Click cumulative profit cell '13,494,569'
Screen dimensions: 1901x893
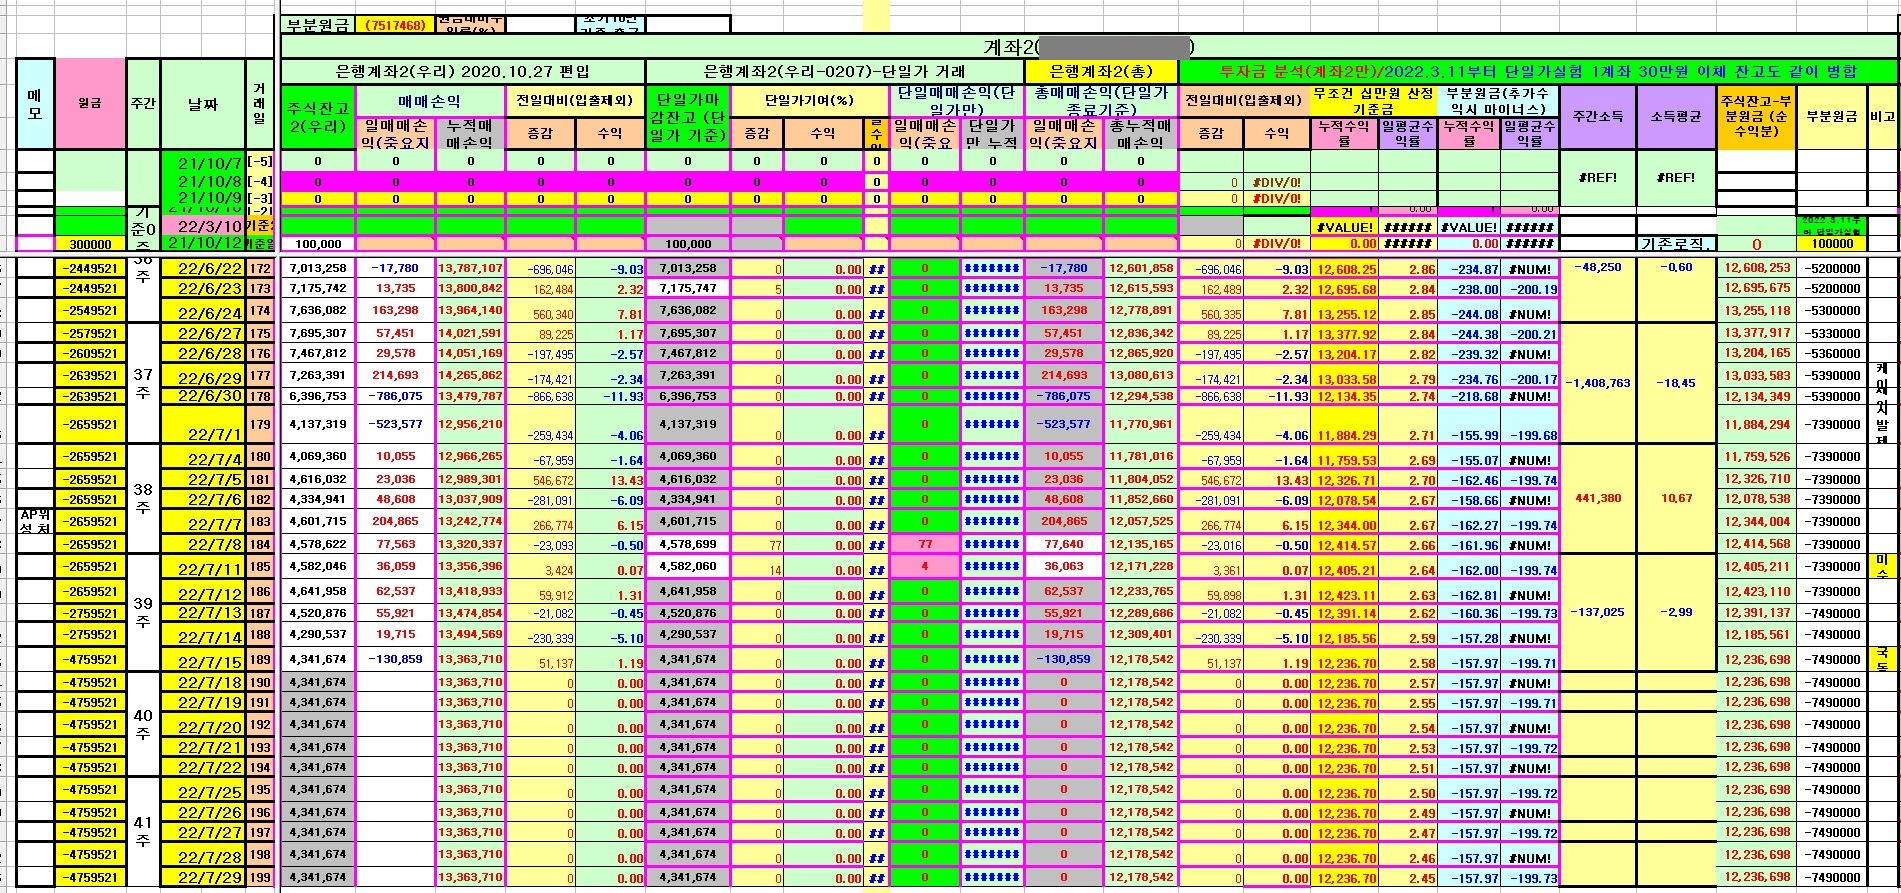tap(471, 634)
